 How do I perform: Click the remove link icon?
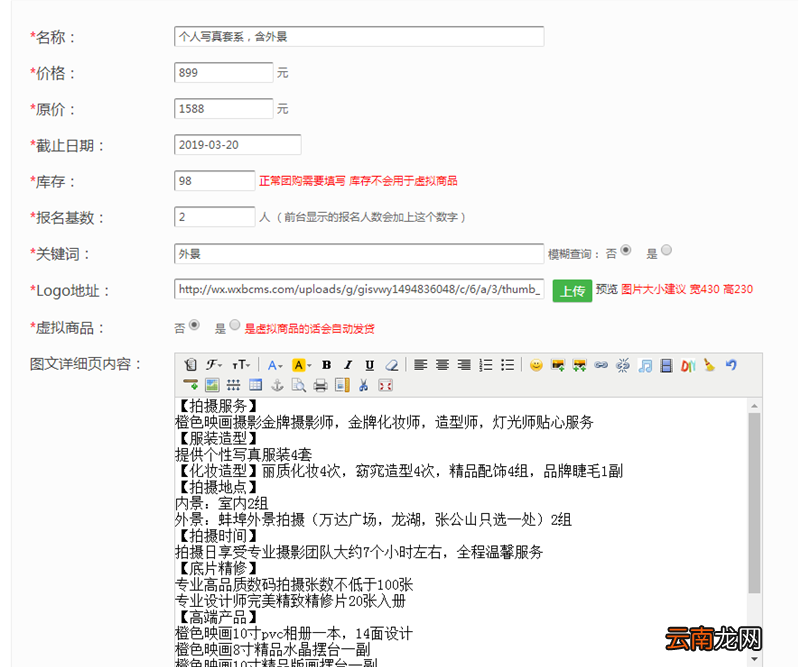pyautogui.click(x=623, y=365)
